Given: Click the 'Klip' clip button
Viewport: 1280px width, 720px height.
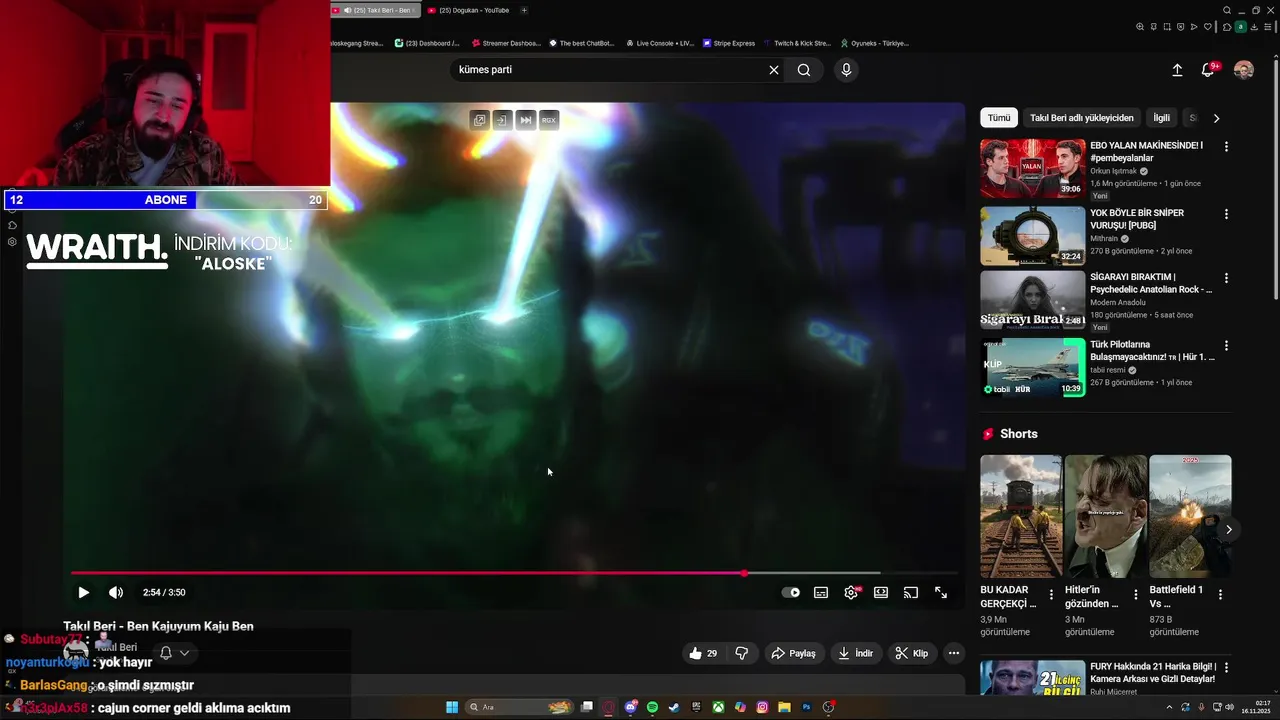Looking at the screenshot, I should (911, 653).
